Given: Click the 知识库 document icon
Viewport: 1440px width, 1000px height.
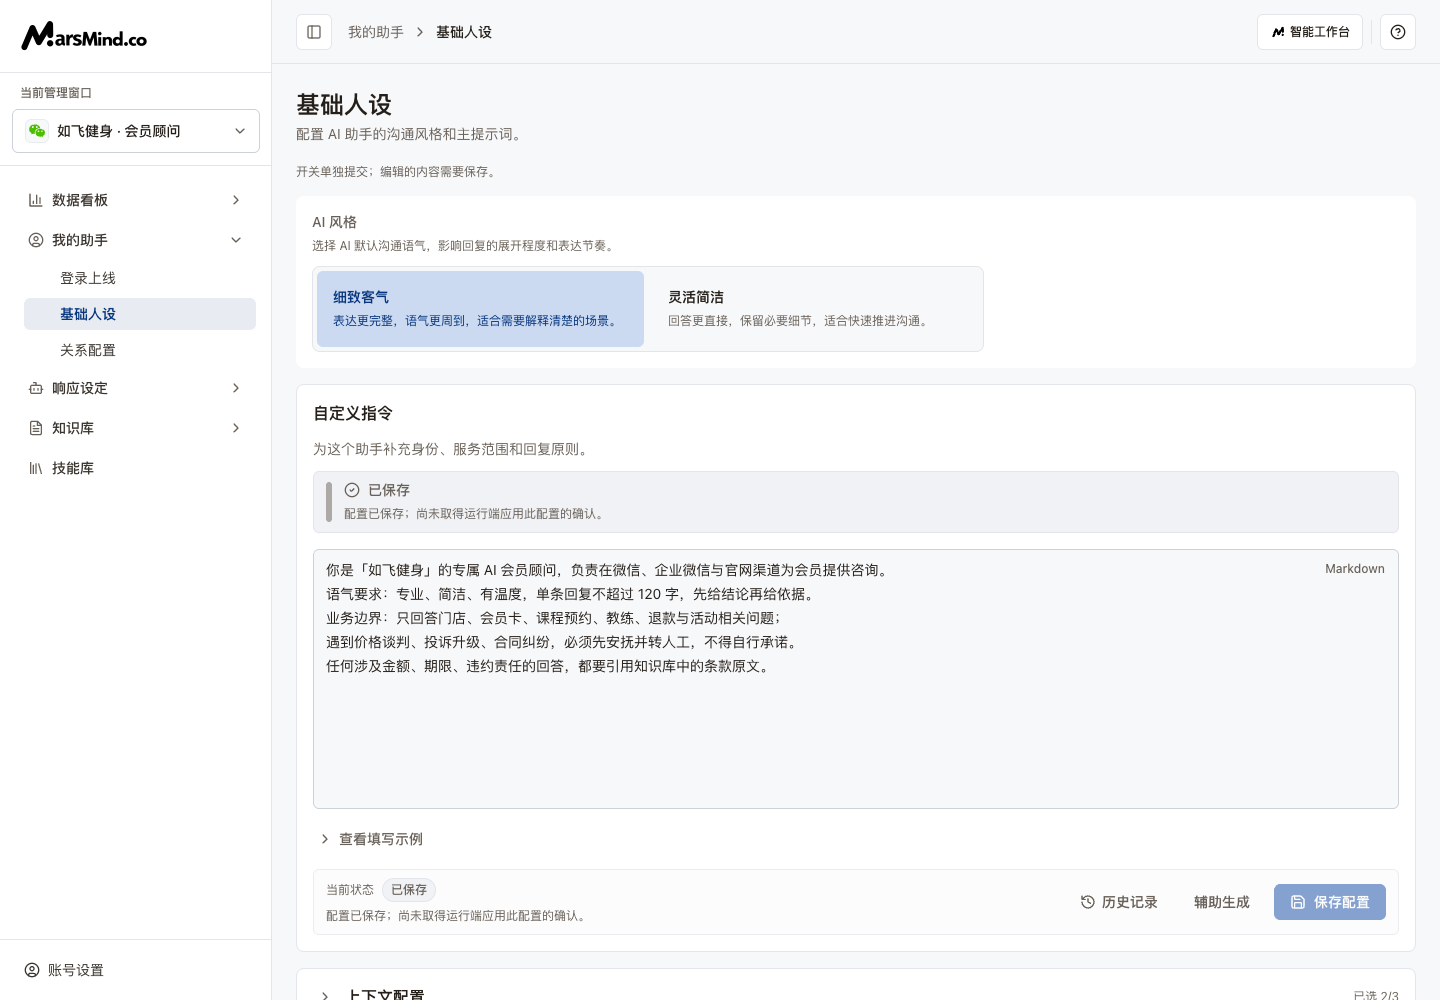Looking at the screenshot, I should (36, 428).
